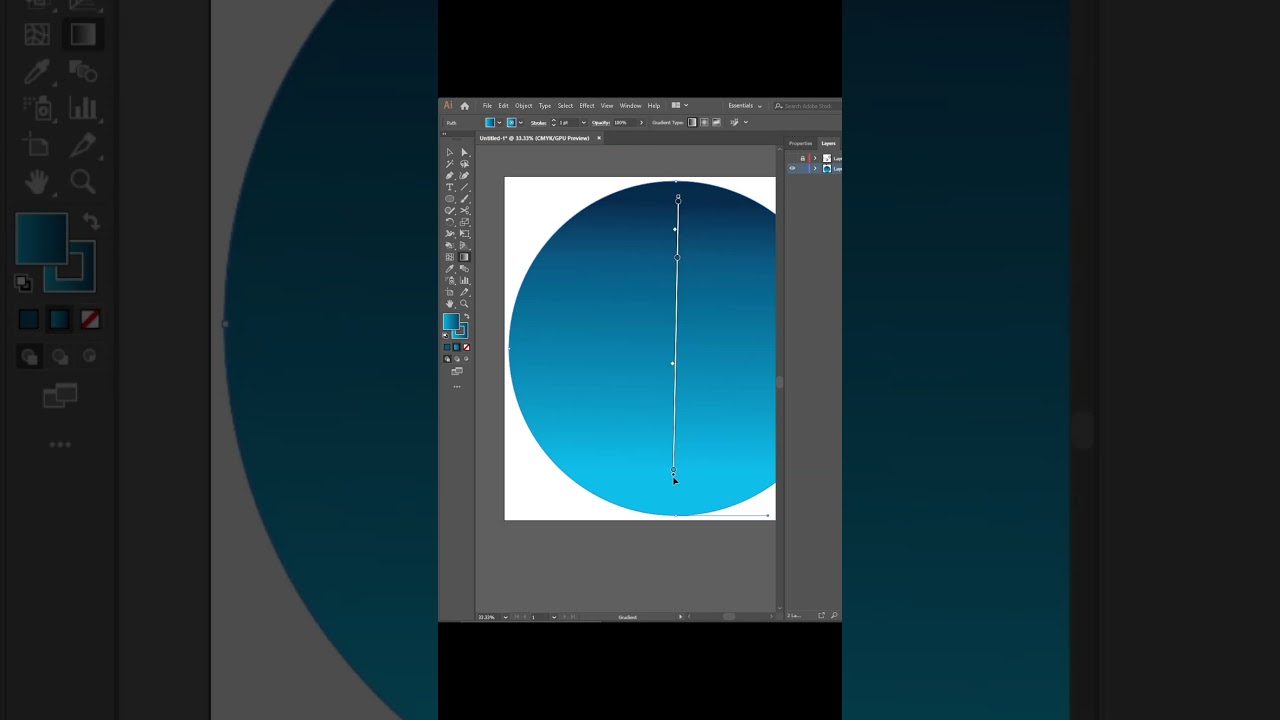Select the Pen tool
The image size is (1280, 720).
coord(449,176)
